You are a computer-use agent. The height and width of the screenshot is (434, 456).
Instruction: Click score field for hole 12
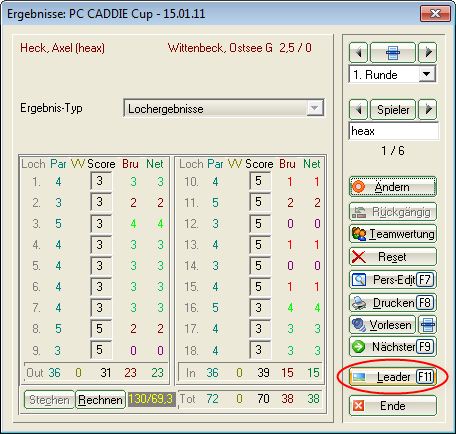point(260,223)
